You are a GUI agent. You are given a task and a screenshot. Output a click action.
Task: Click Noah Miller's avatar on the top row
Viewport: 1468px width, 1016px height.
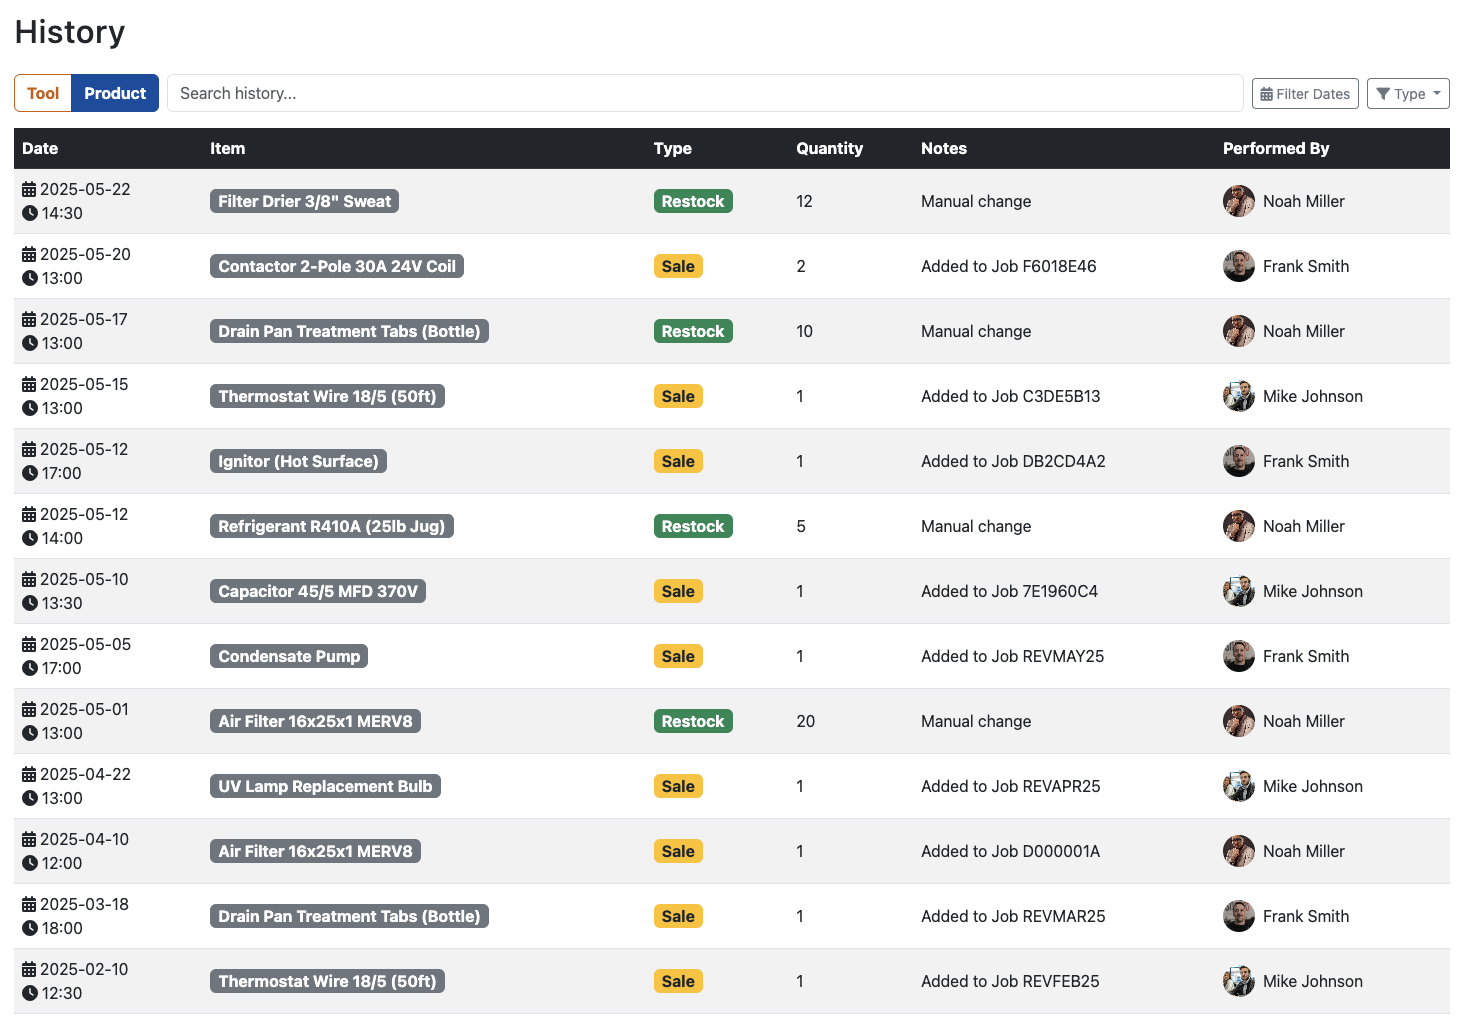click(x=1238, y=201)
